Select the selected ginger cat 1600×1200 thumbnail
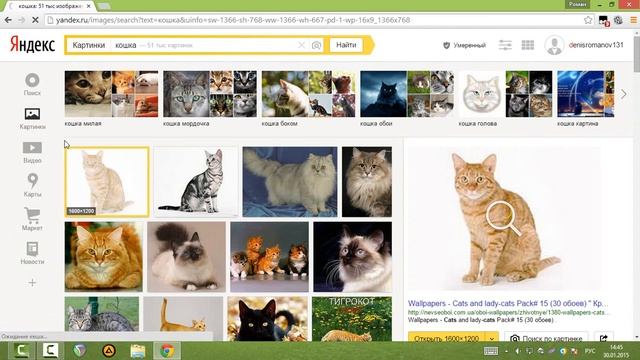 [107, 182]
